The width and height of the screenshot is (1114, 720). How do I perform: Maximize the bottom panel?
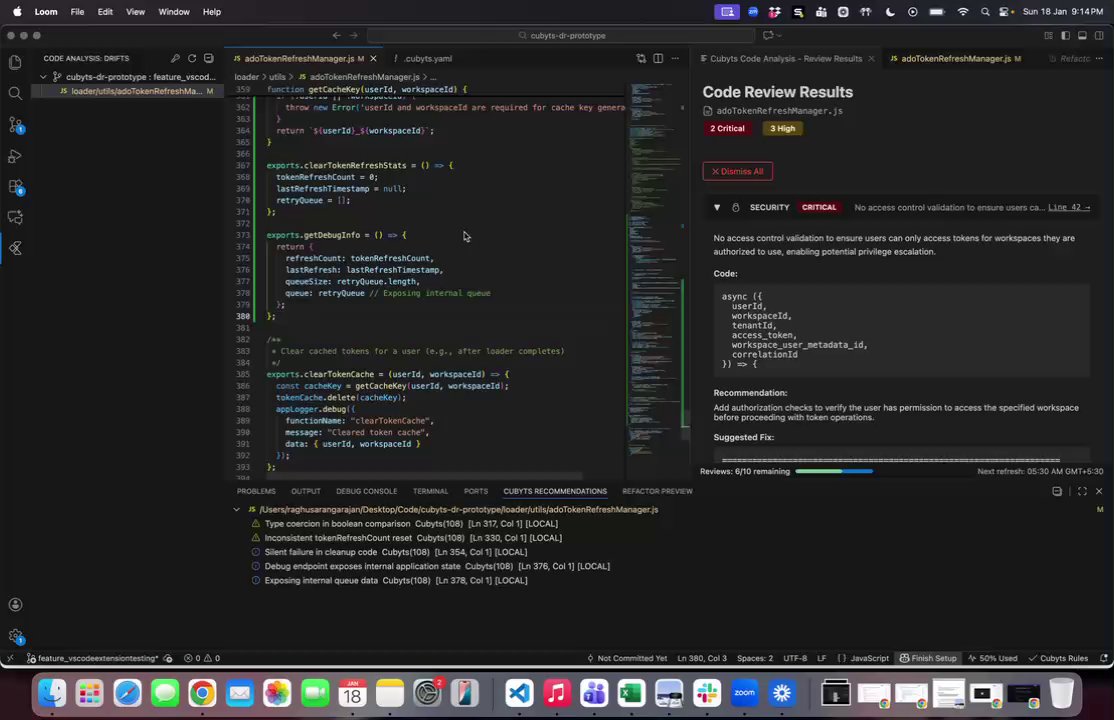(x=1082, y=491)
